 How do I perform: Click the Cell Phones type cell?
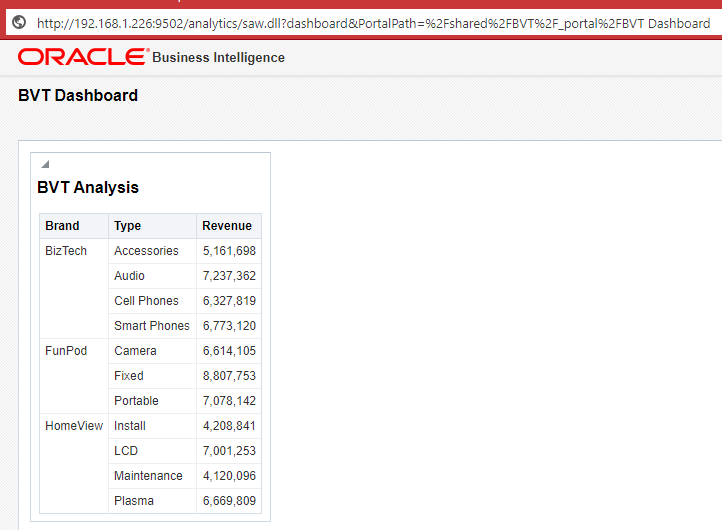152,301
